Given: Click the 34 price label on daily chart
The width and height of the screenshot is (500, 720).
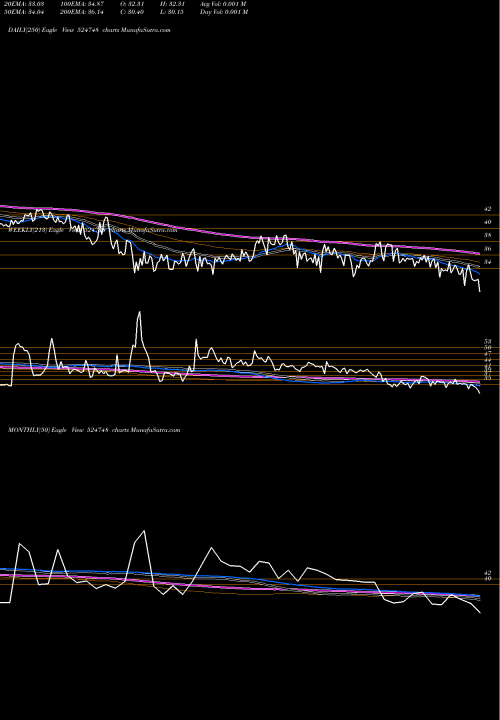Looking at the screenshot, I should 488,262.
